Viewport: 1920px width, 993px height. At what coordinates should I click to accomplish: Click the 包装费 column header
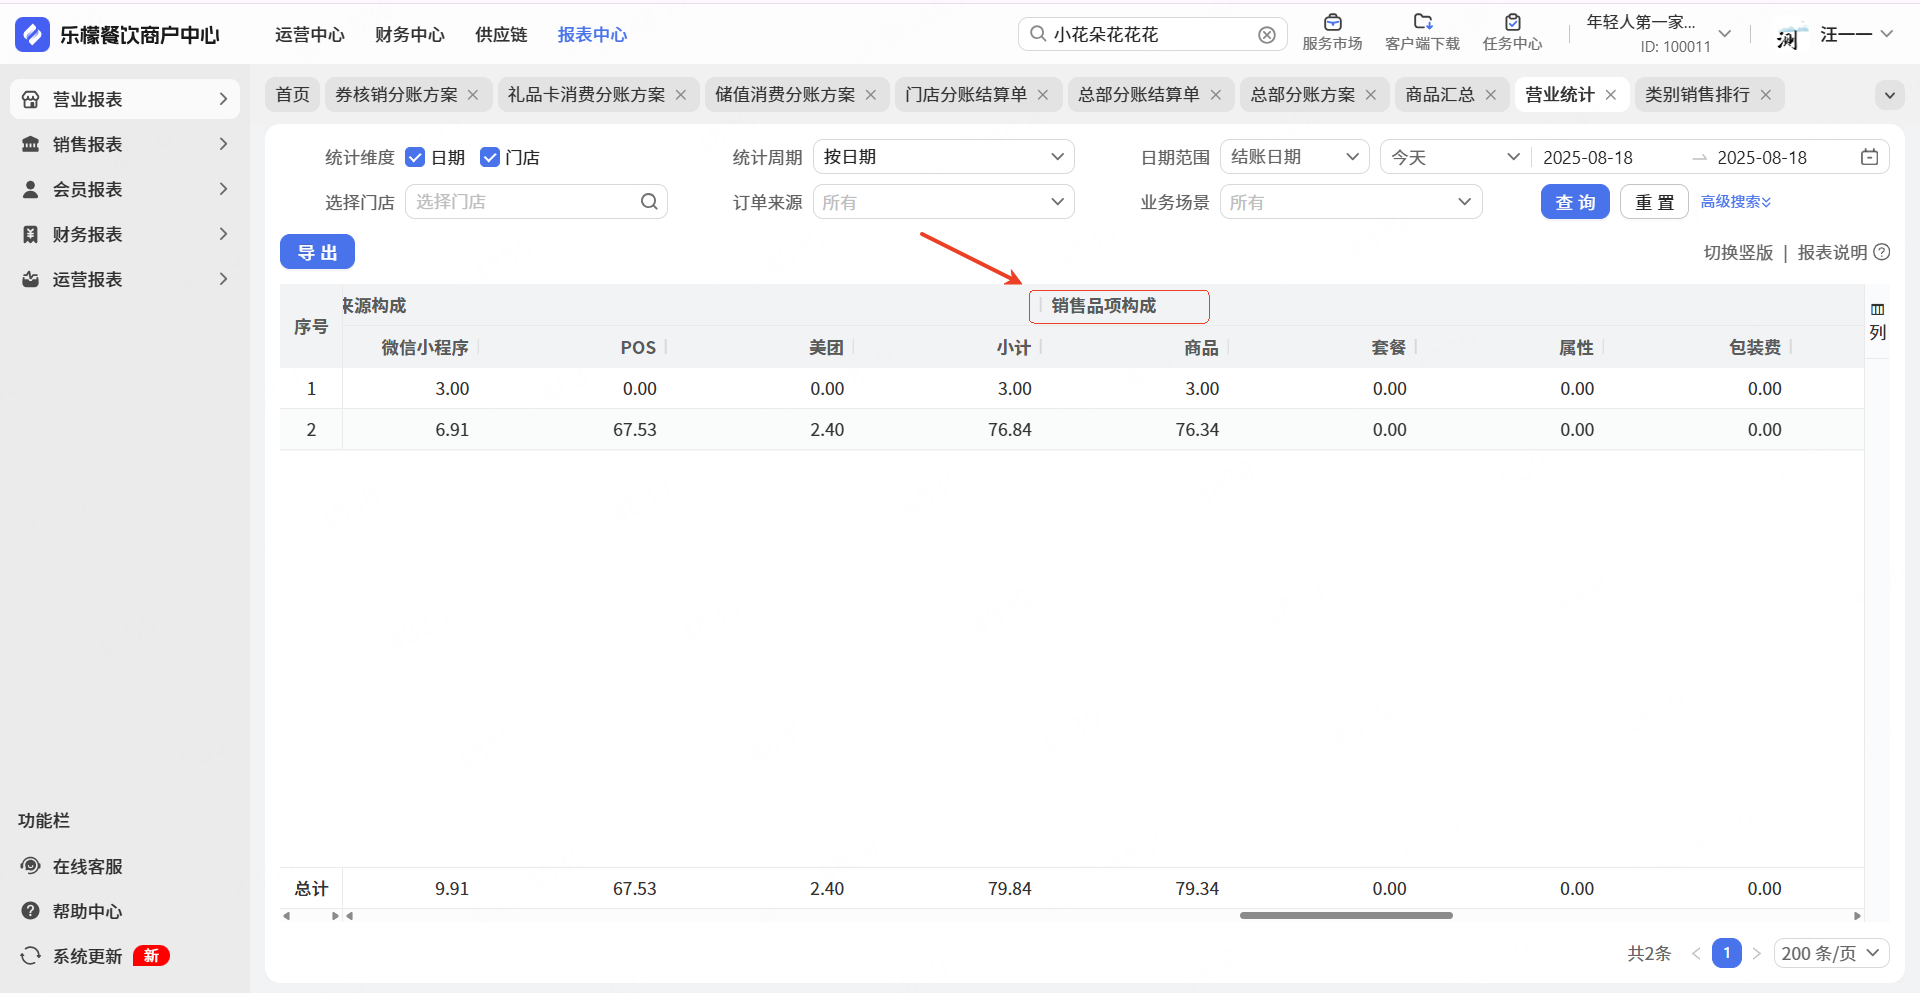pyautogui.click(x=1755, y=348)
